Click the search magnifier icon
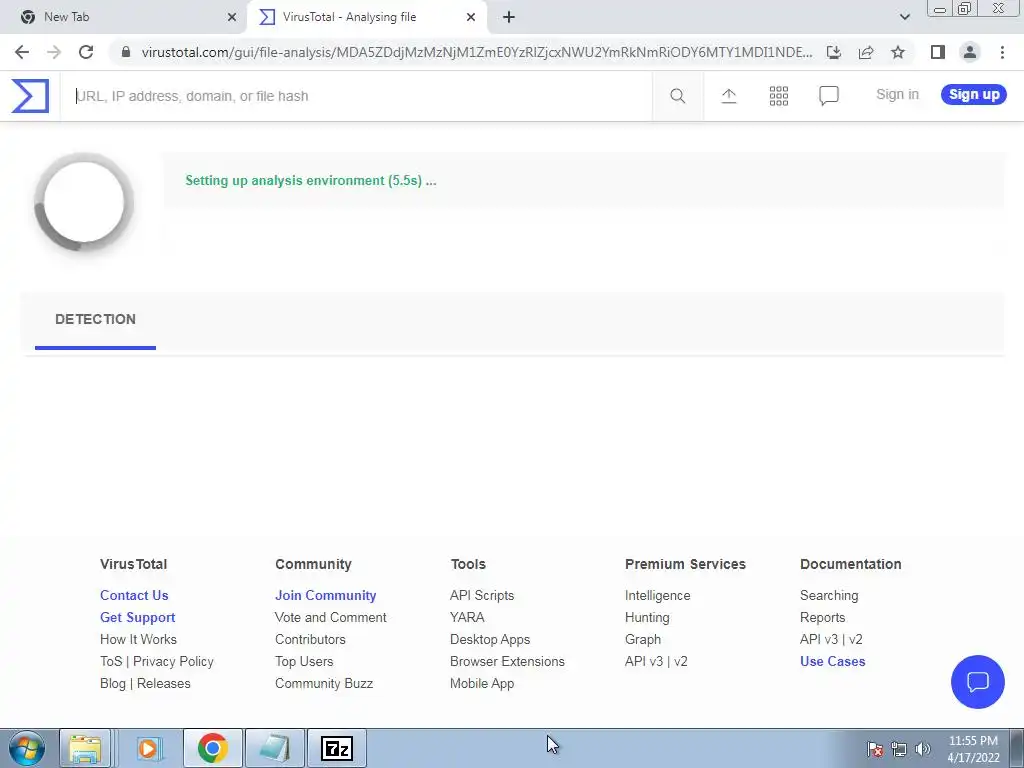Screen dimensions: 1024x768 [678, 96]
